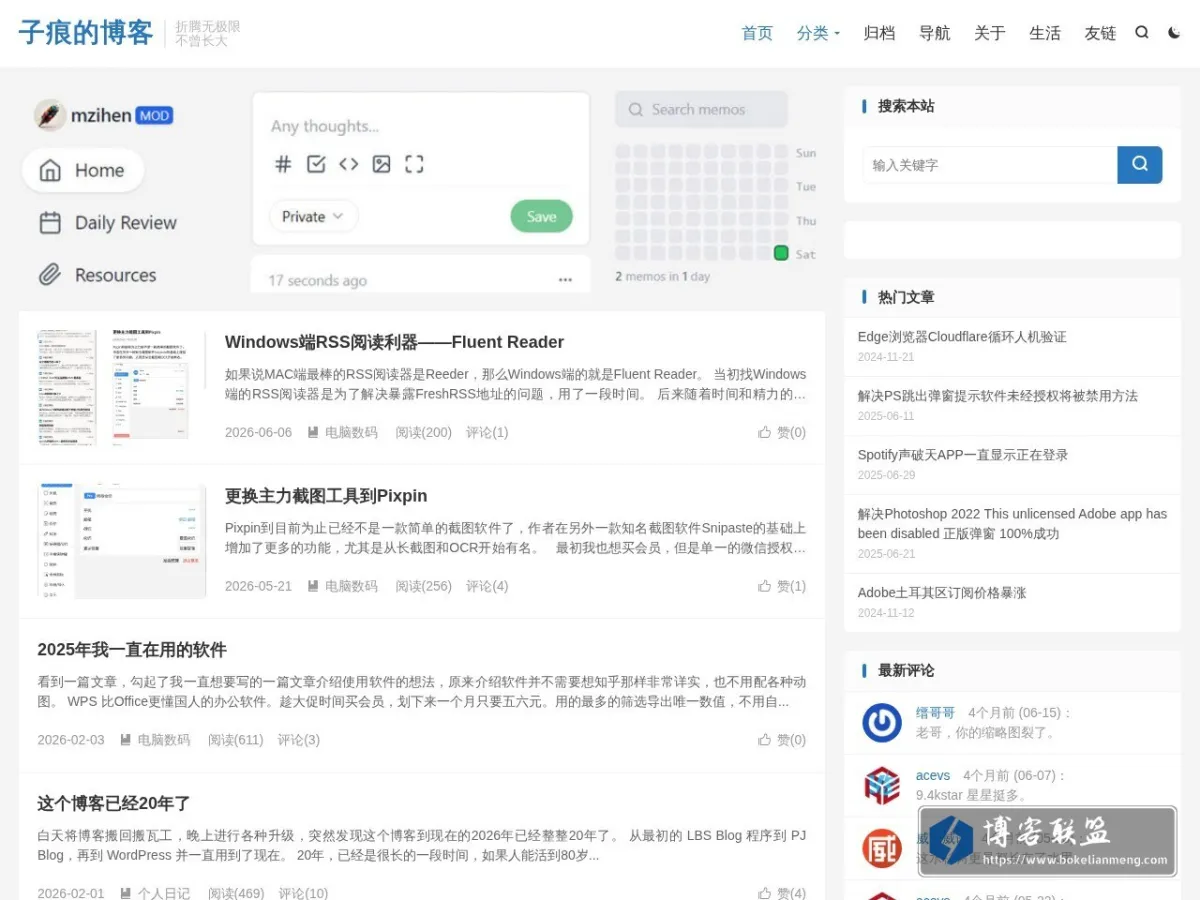
Task: Click the mzihen avatar image
Action: point(50,115)
